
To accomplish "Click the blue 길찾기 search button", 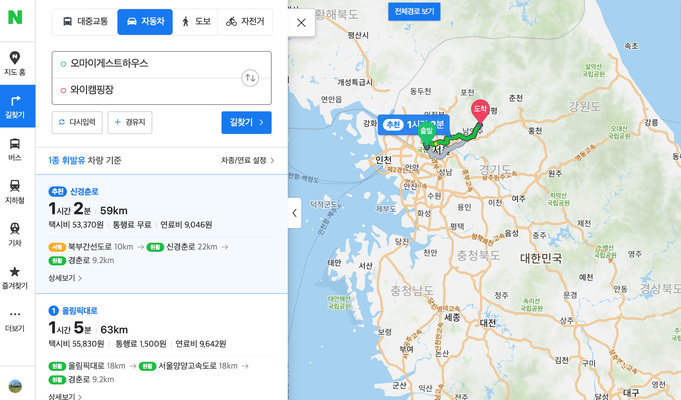I will click(246, 122).
